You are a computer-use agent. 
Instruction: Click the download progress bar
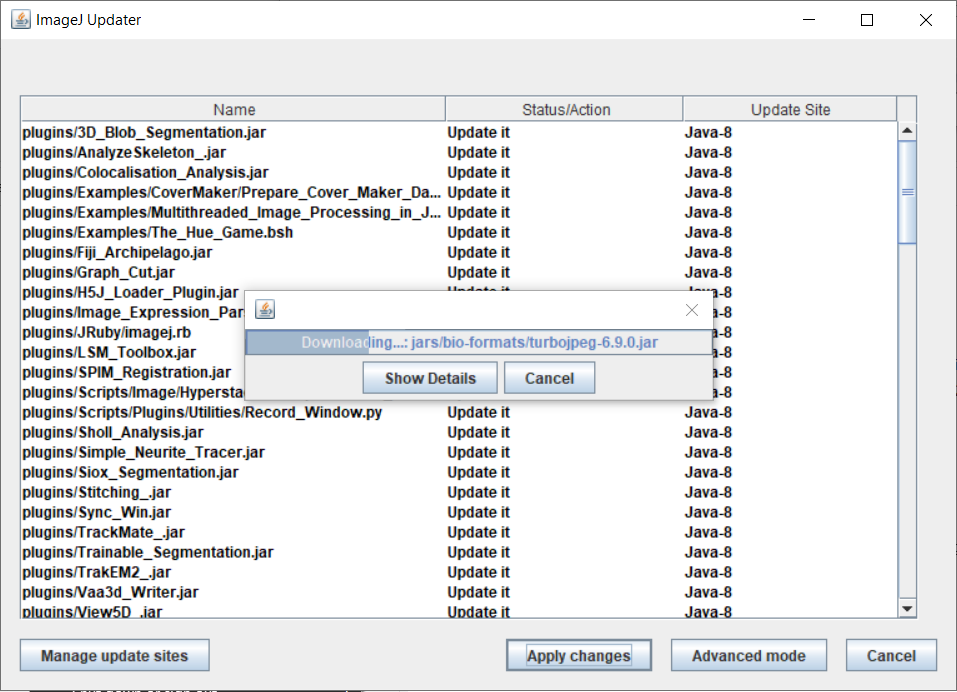[479, 342]
